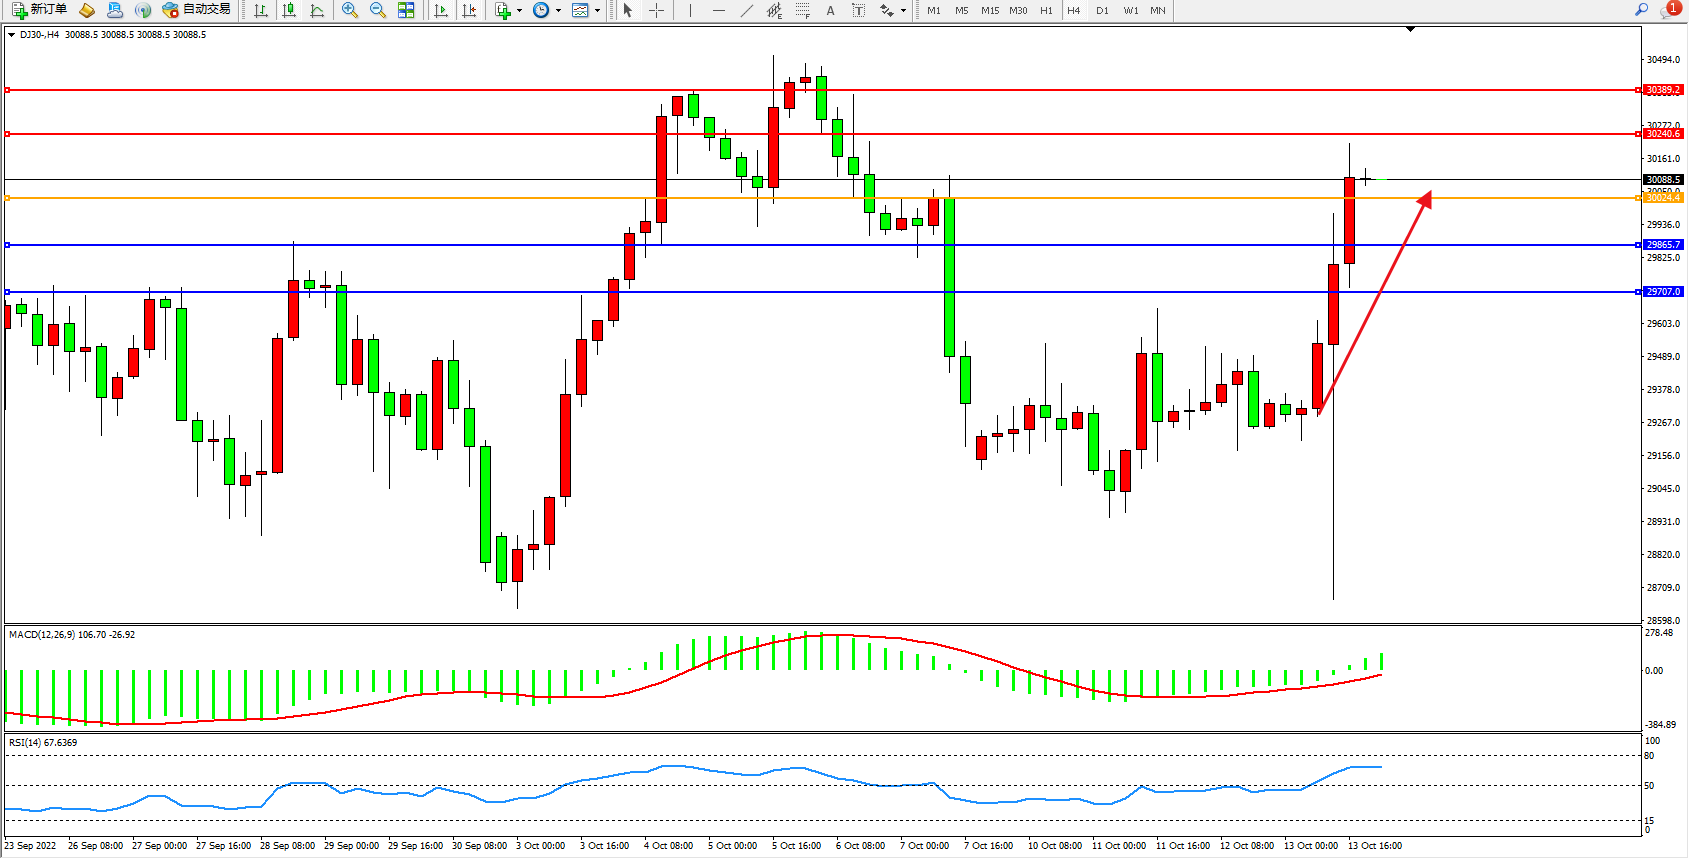
Task: Switch to the D1 timeframe
Action: tap(1102, 10)
